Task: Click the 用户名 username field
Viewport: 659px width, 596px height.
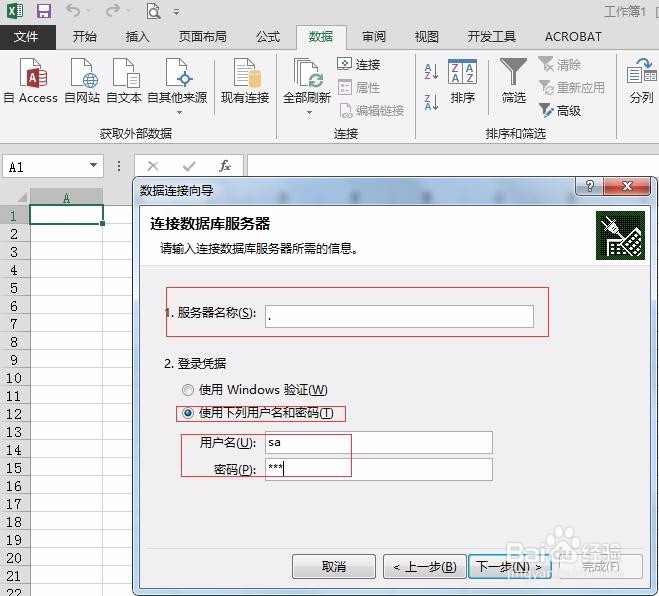Action: (x=379, y=442)
